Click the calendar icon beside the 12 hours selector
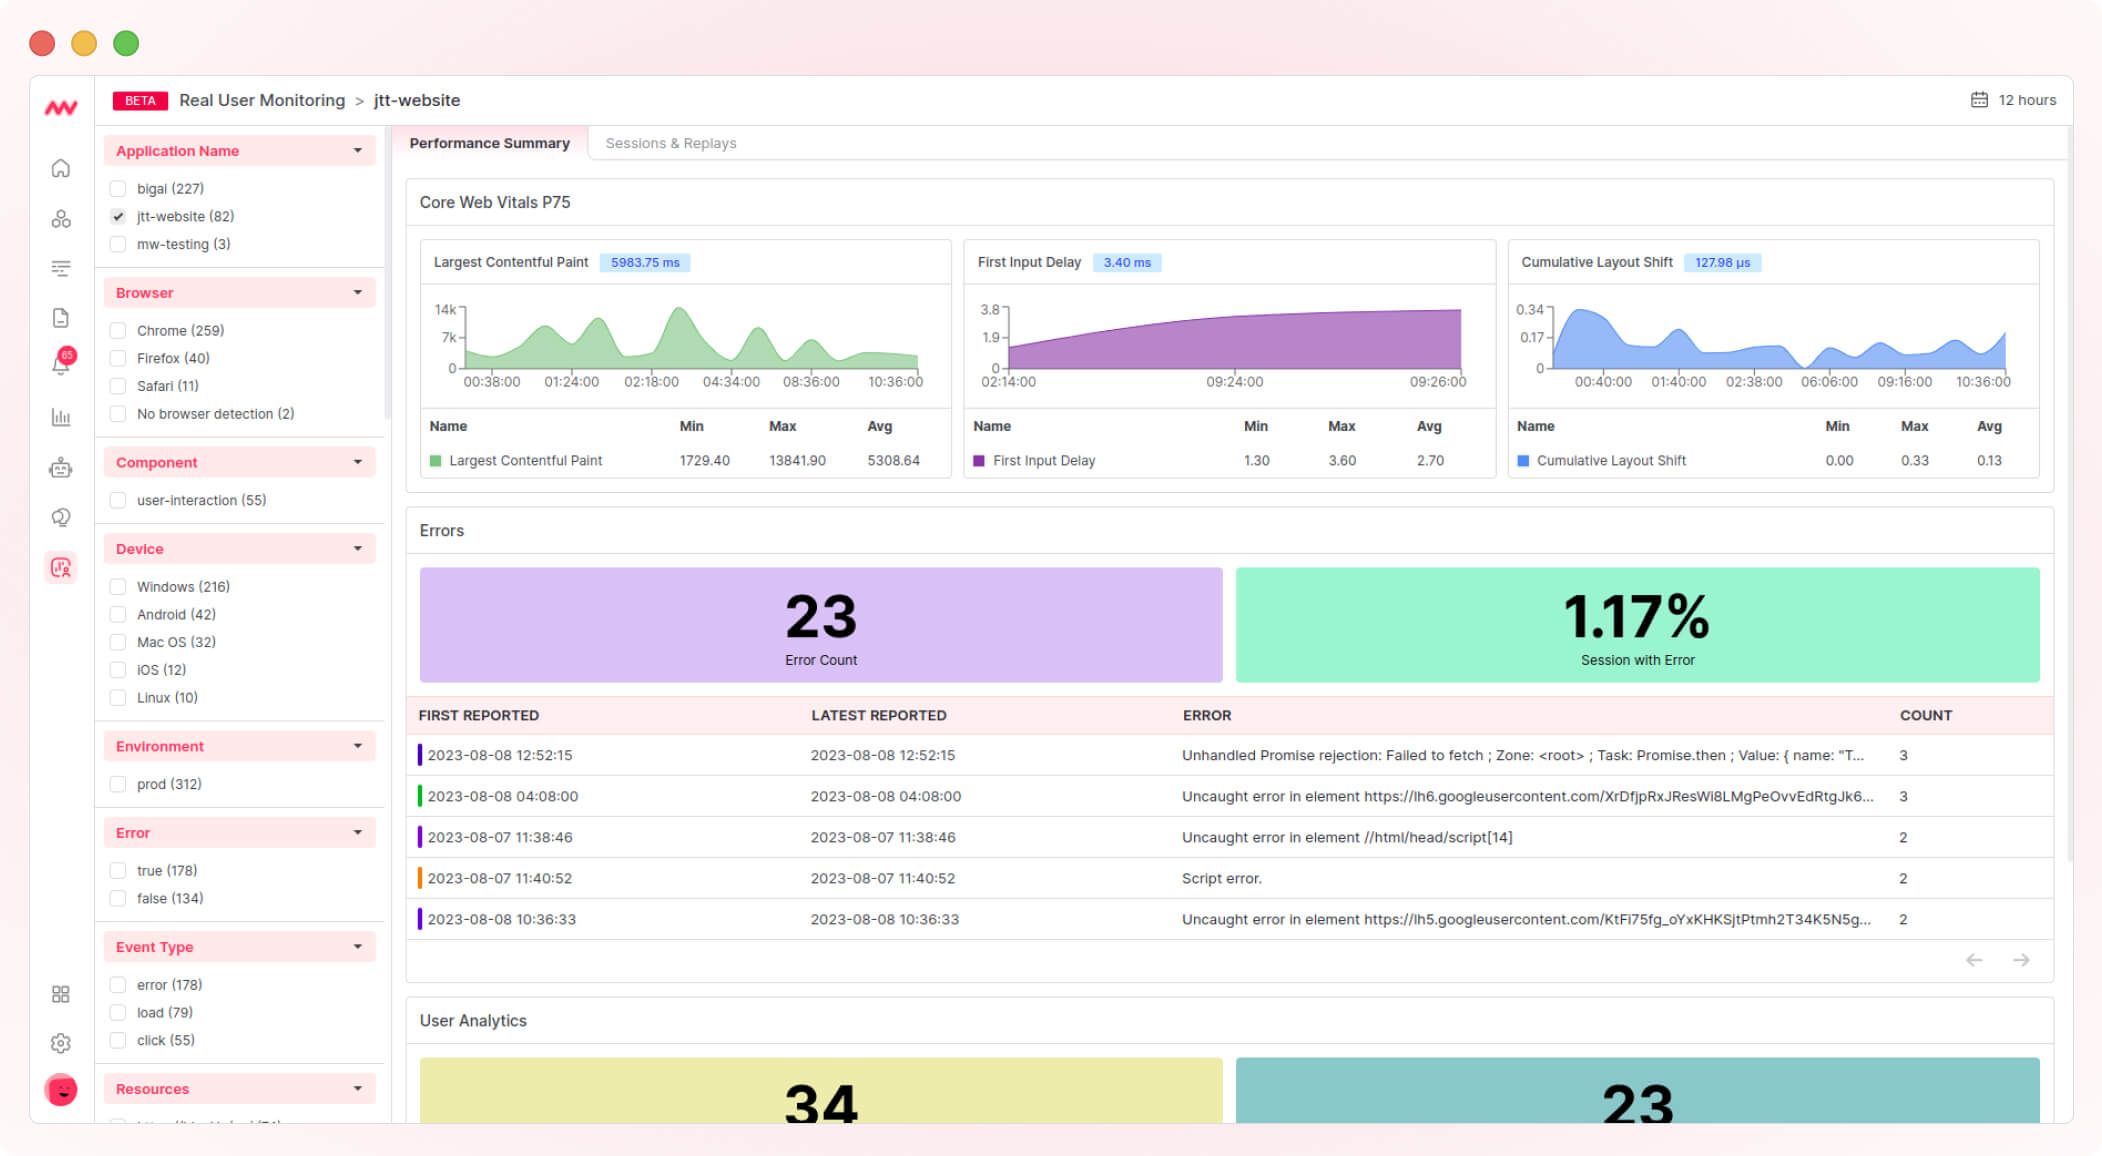The height and width of the screenshot is (1156, 2102). pyautogui.click(x=1978, y=100)
